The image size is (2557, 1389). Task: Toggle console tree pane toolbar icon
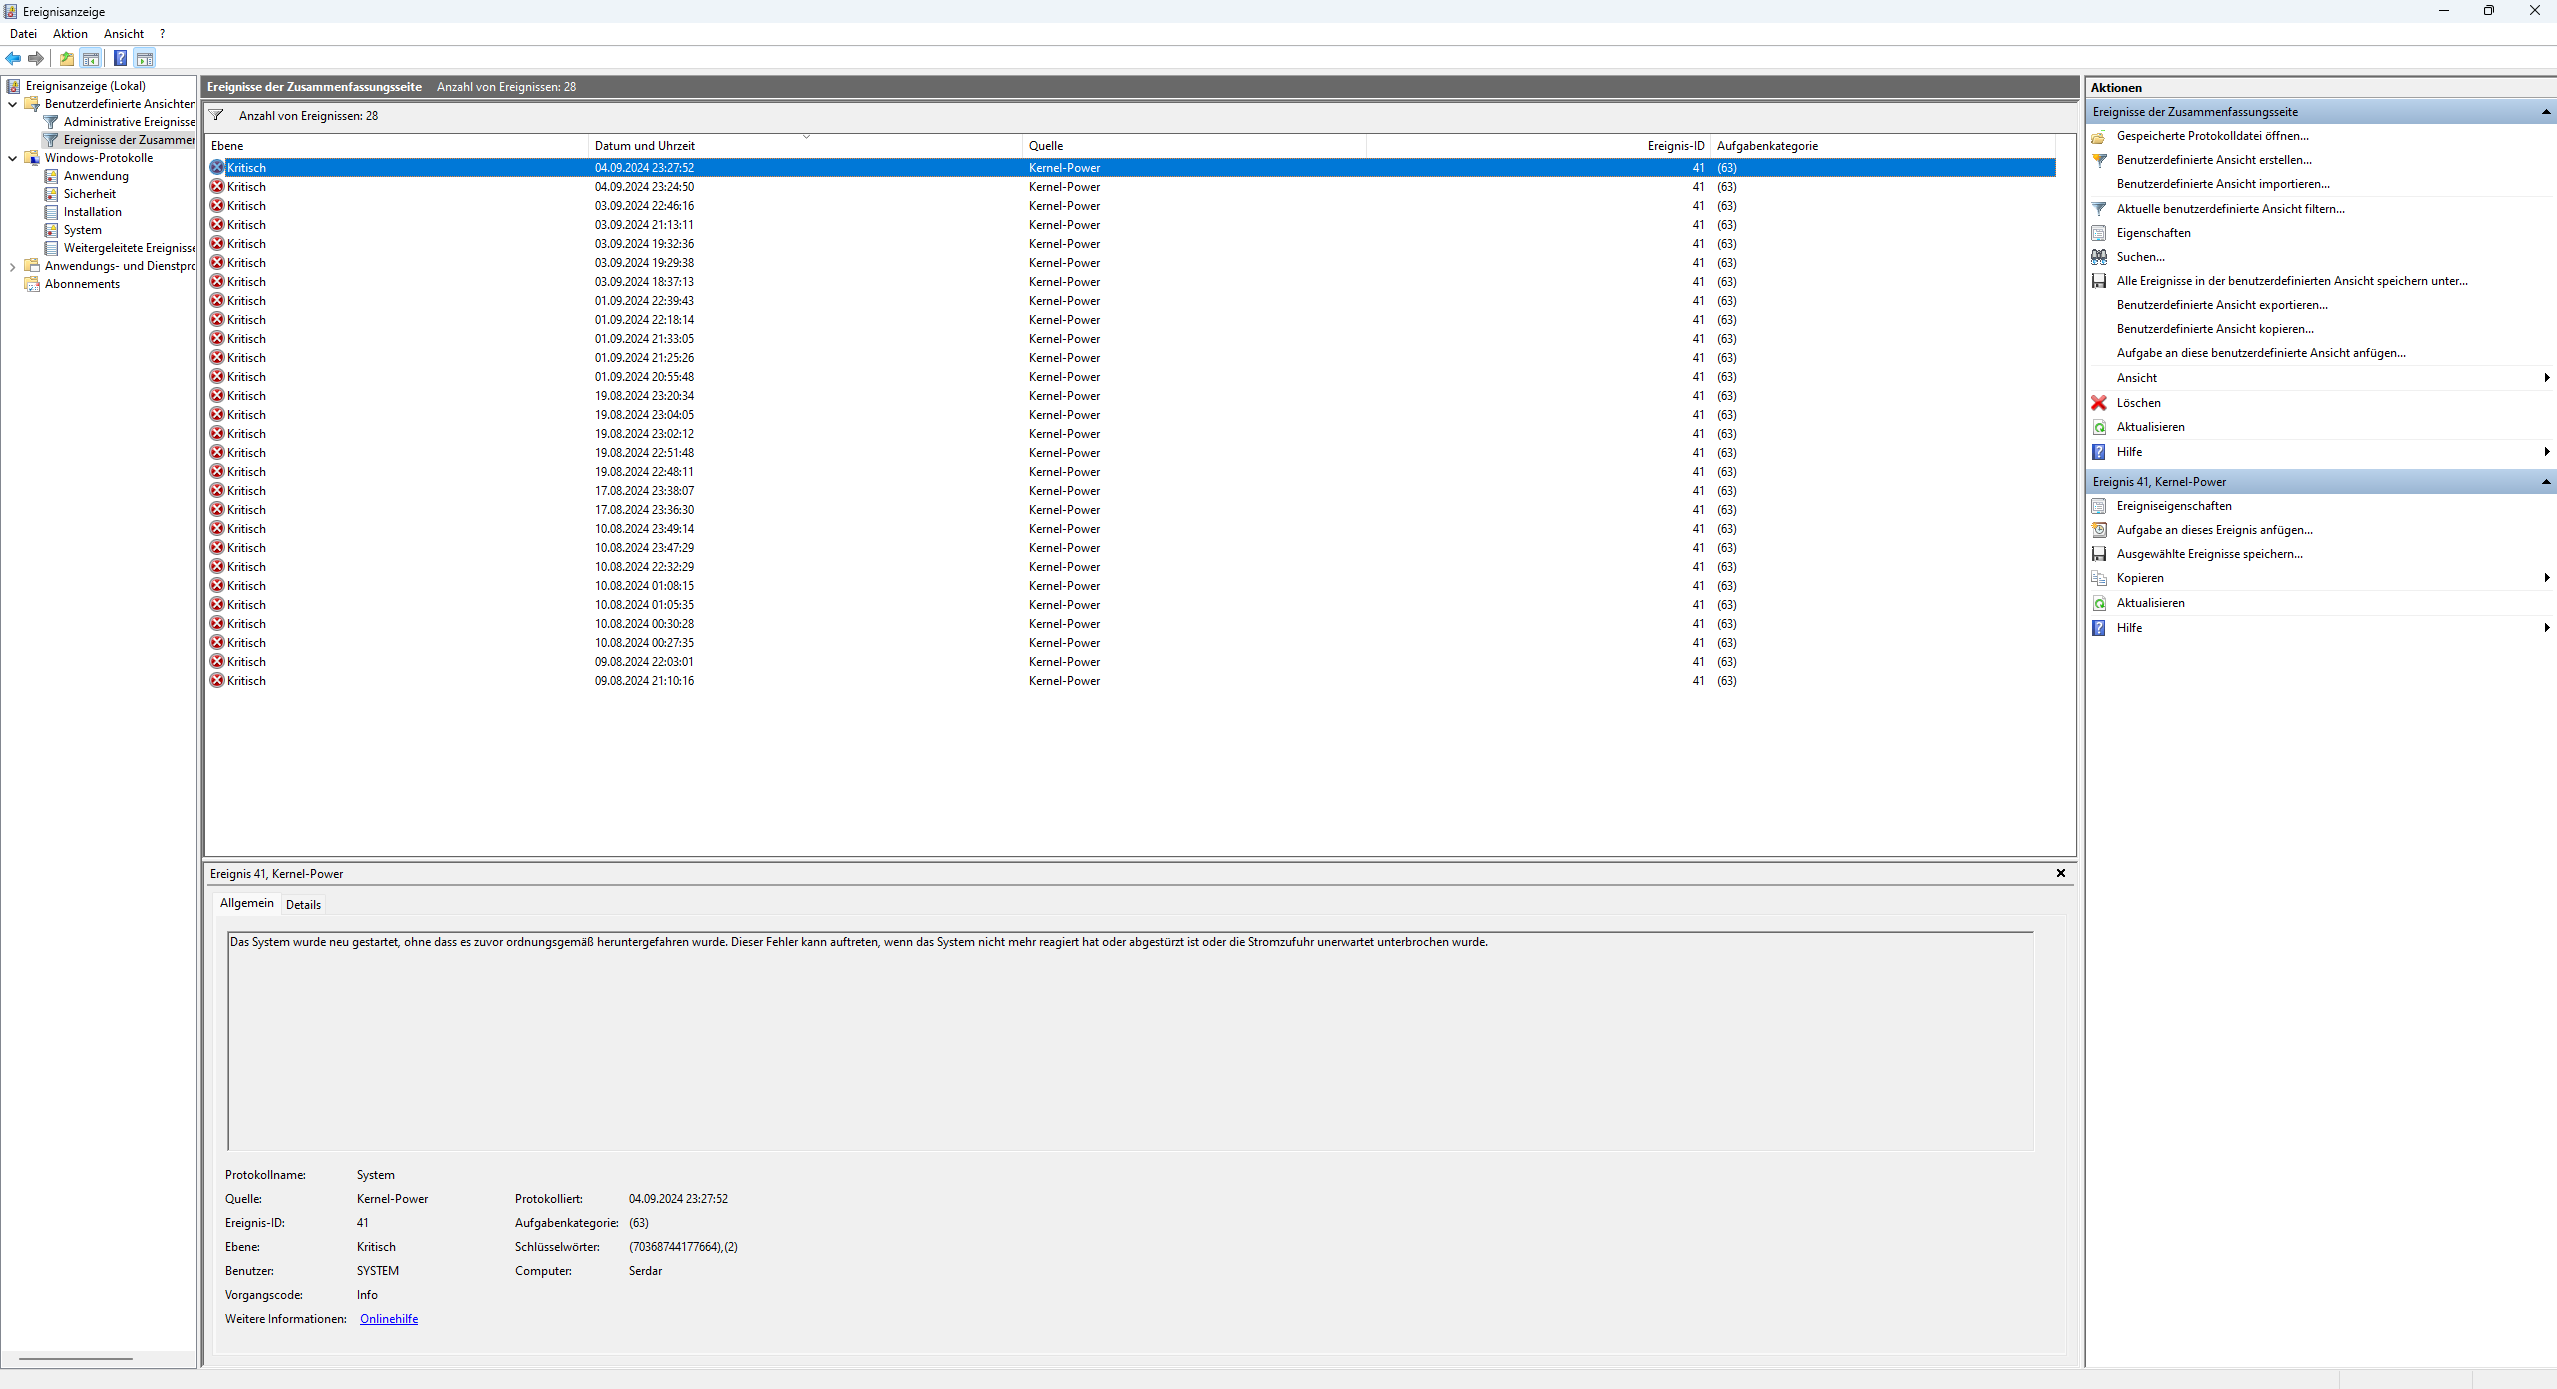(x=91, y=58)
